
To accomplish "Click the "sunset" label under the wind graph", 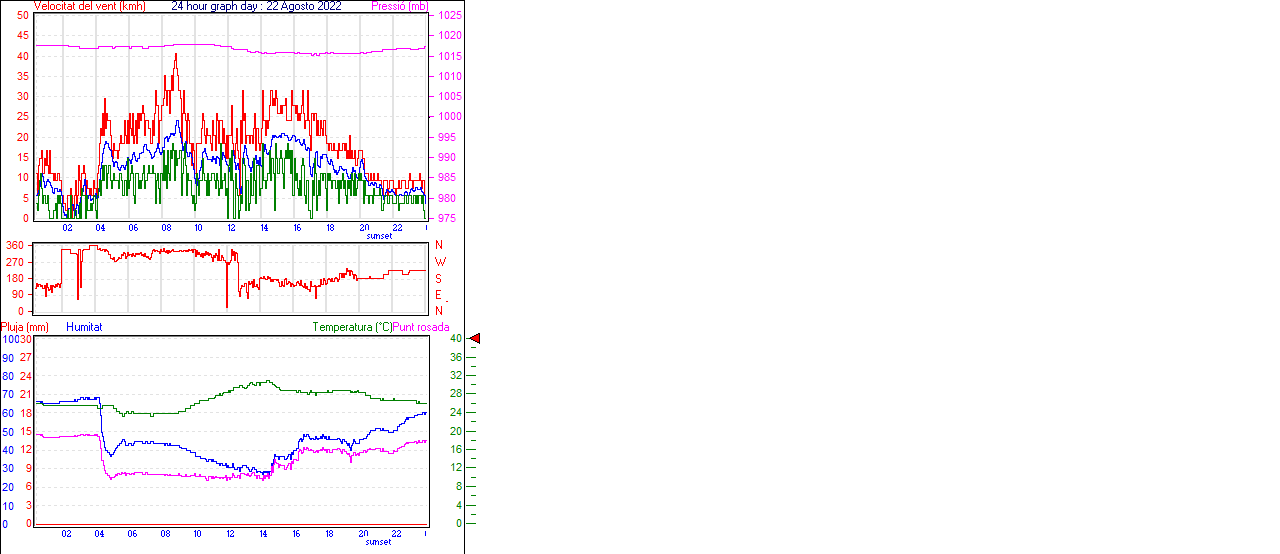I will pos(379,236).
